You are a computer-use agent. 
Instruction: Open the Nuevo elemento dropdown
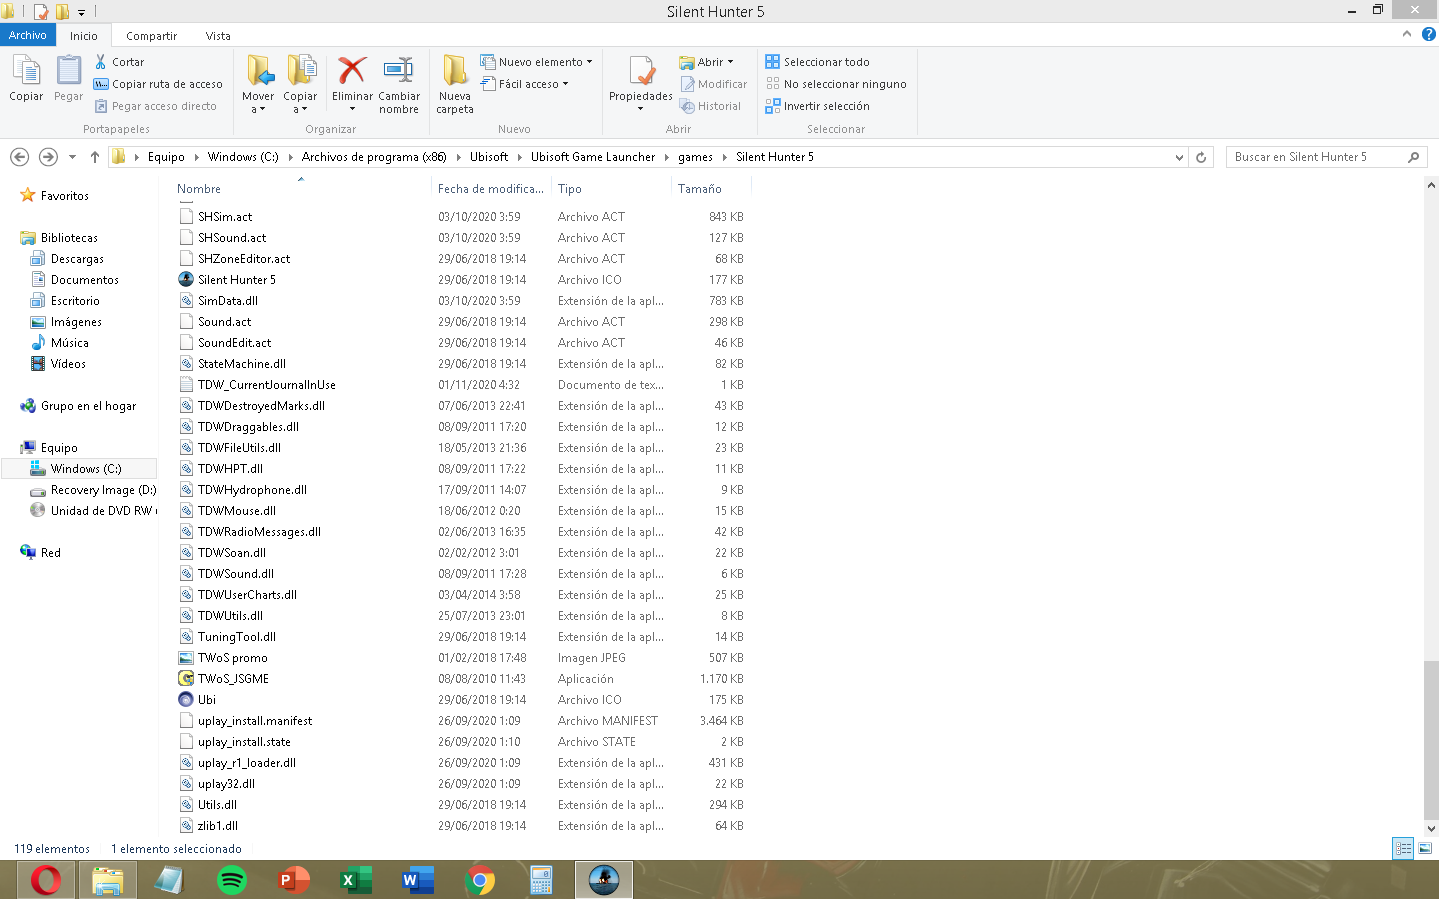[x=536, y=62]
